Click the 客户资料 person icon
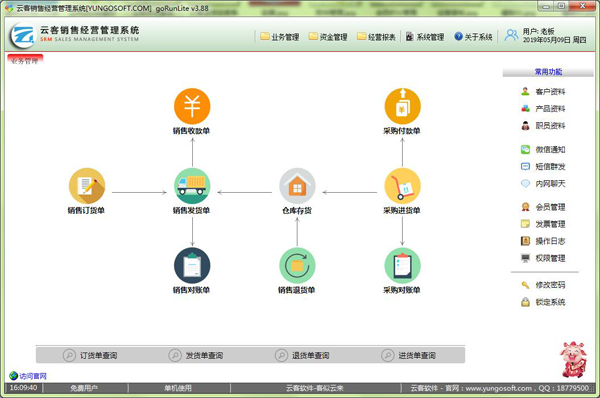The width and height of the screenshot is (600, 398). (525, 91)
